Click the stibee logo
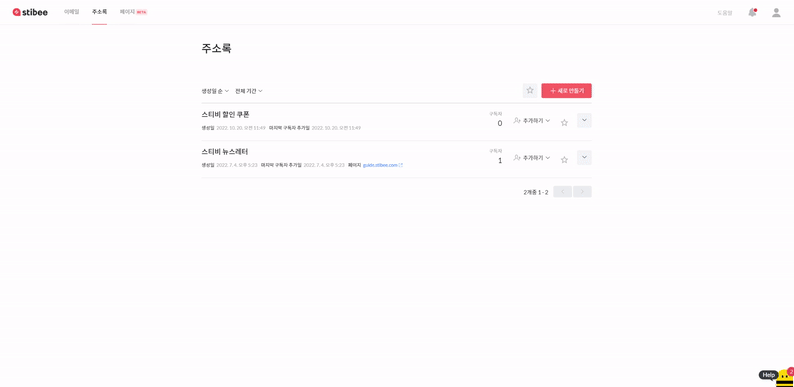This screenshot has width=794, height=387. [x=30, y=12]
